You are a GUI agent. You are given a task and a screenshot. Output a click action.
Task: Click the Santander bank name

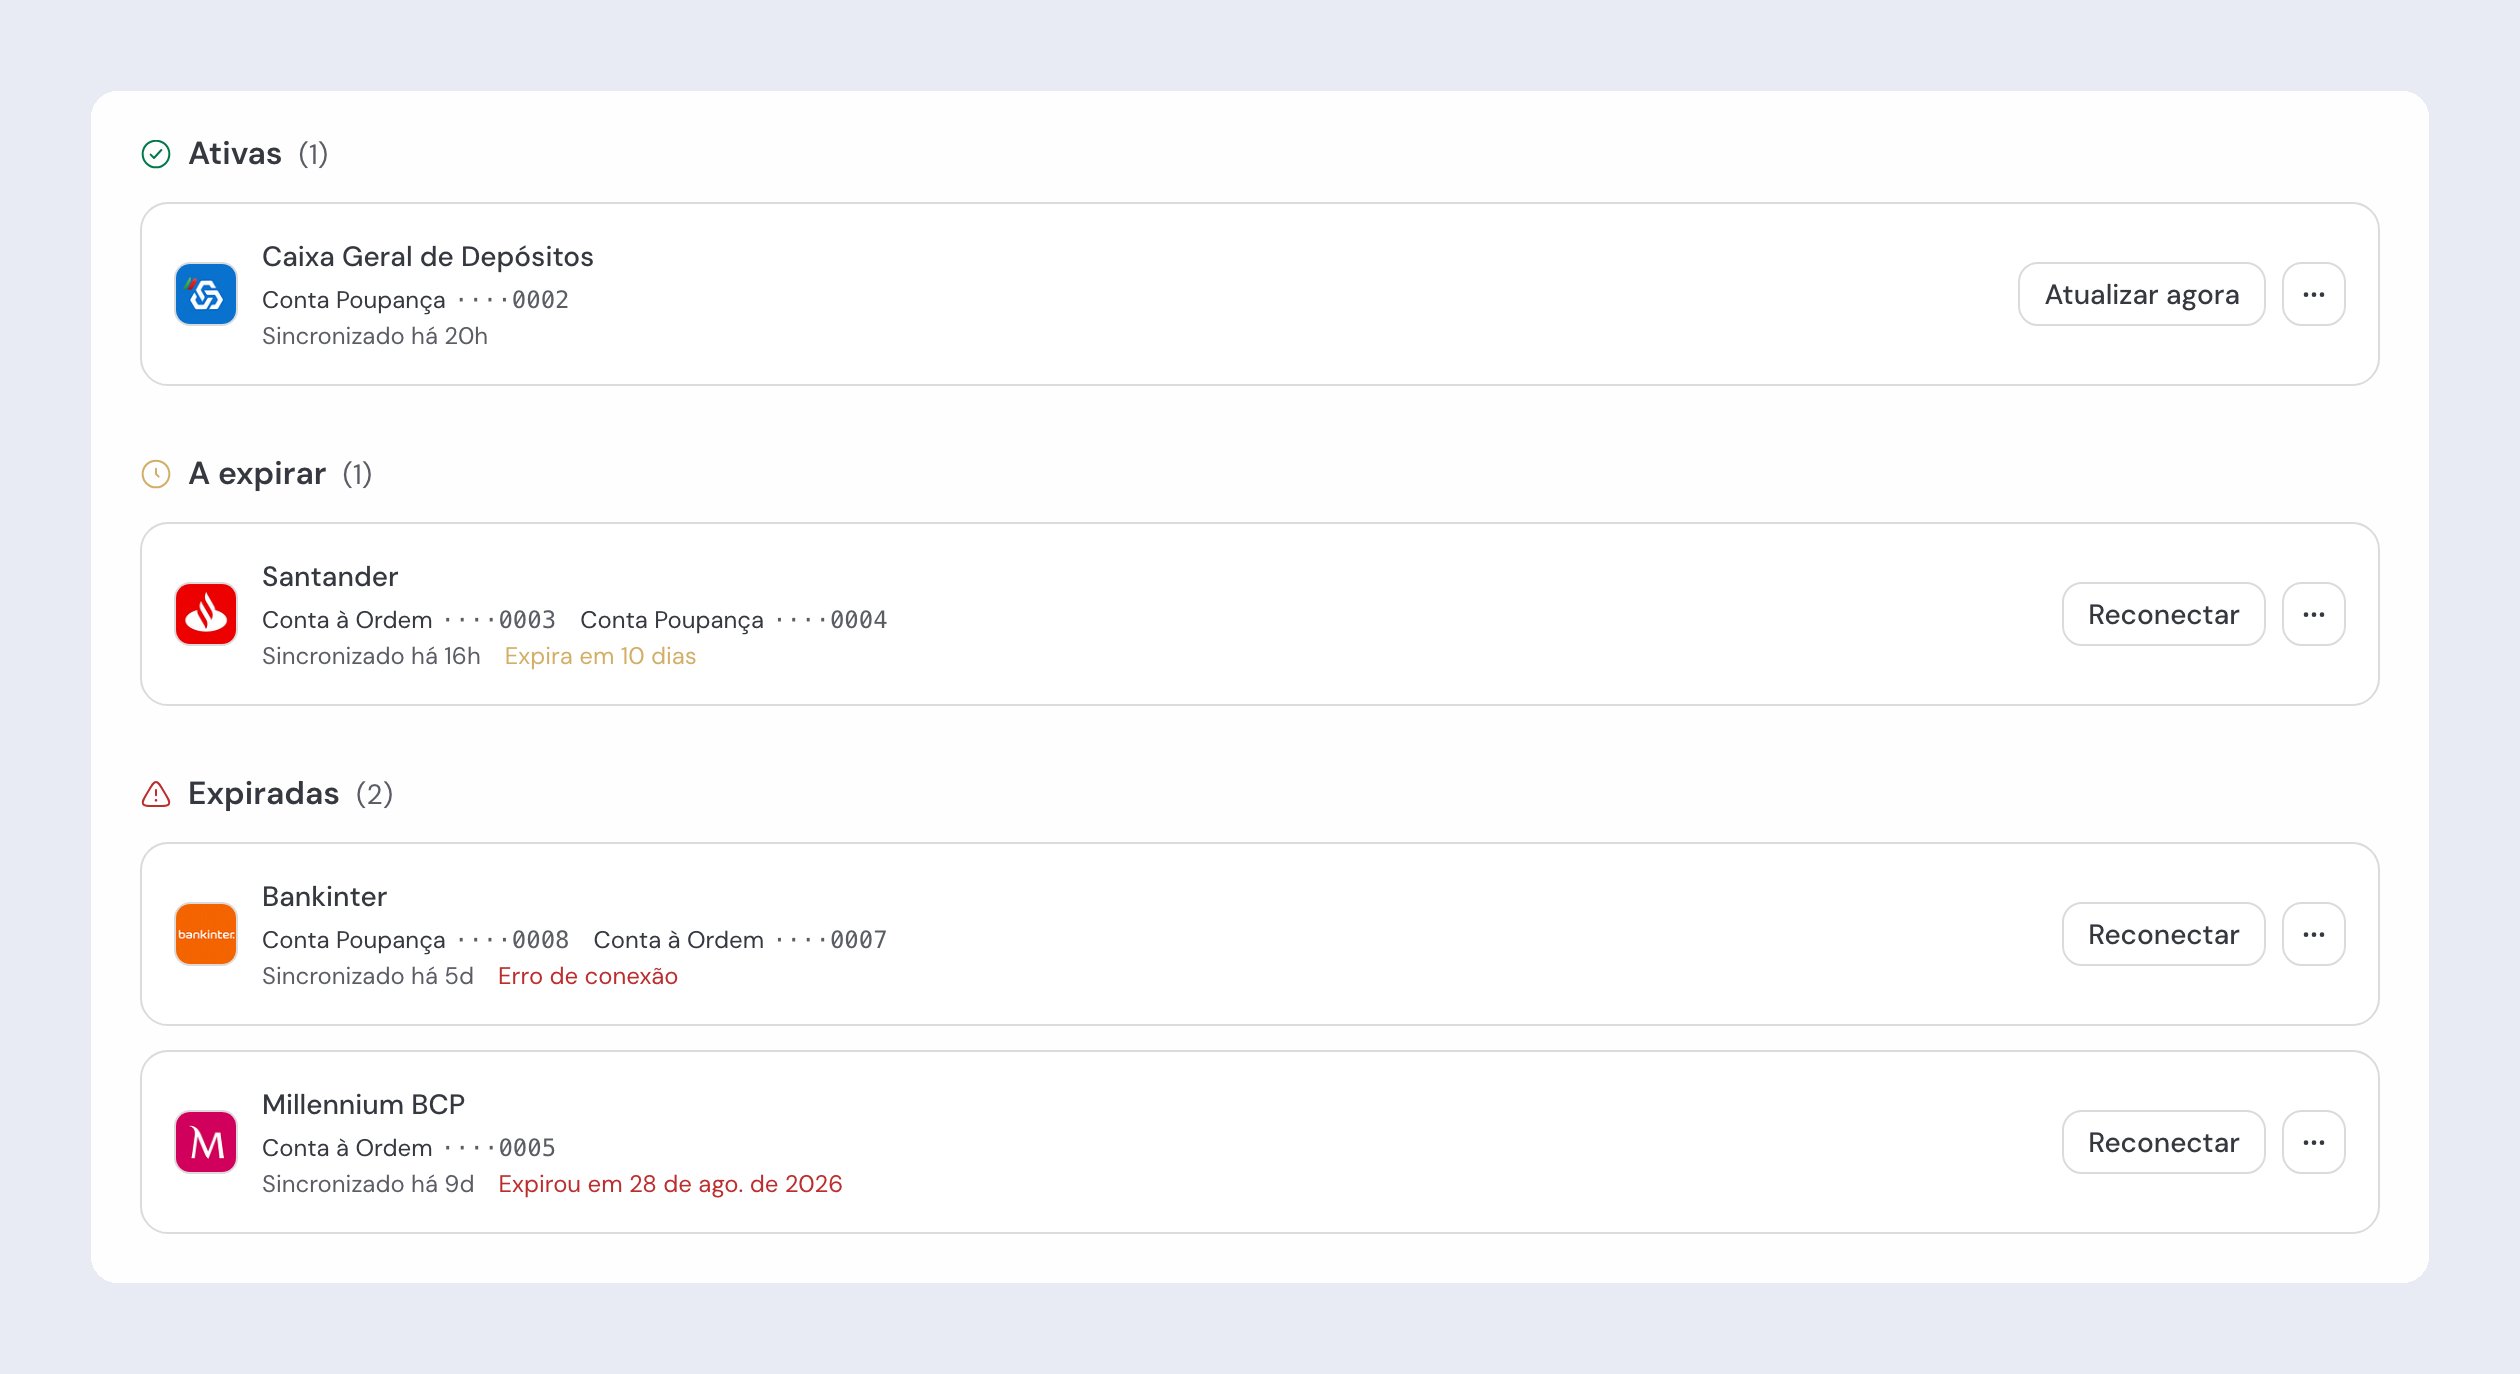(330, 577)
